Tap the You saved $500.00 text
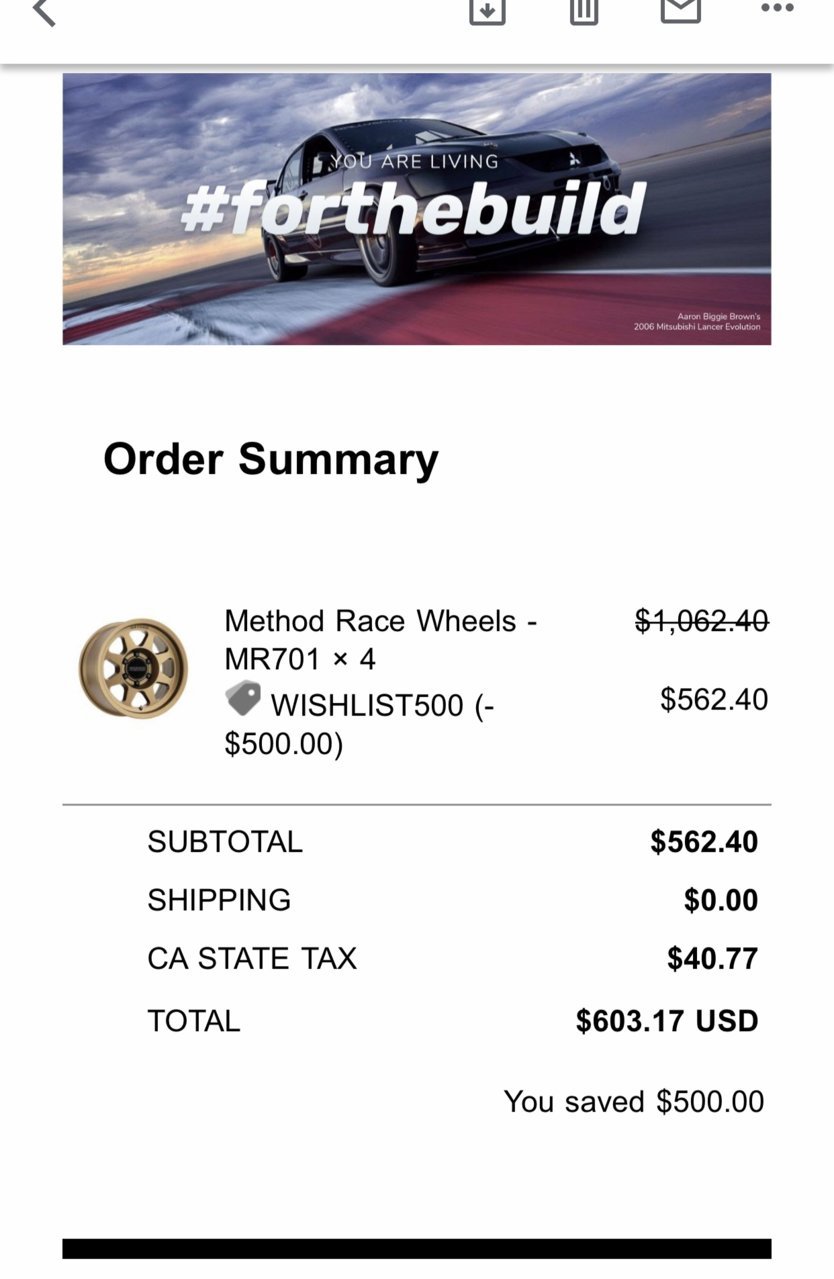This screenshot has height=1279, width=834. (634, 1102)
